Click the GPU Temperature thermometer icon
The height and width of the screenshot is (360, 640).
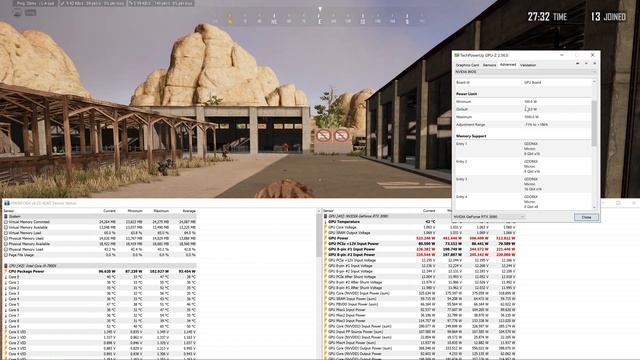point(325,222)
